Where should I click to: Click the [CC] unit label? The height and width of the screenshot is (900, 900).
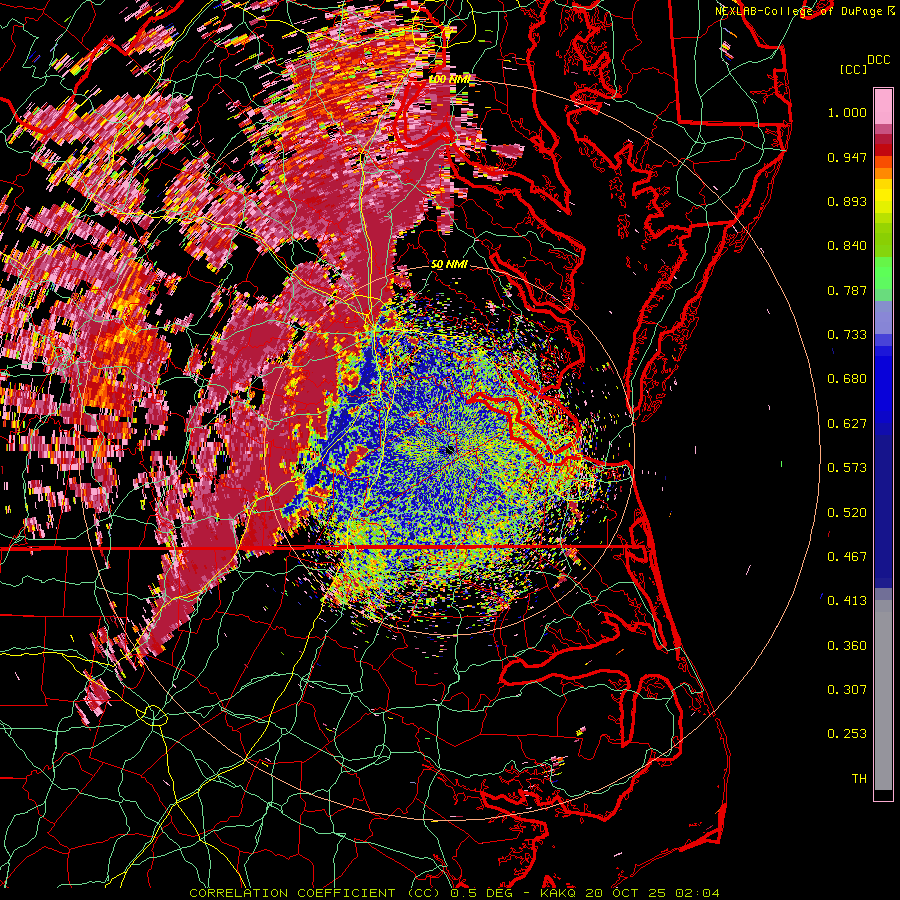853,69
